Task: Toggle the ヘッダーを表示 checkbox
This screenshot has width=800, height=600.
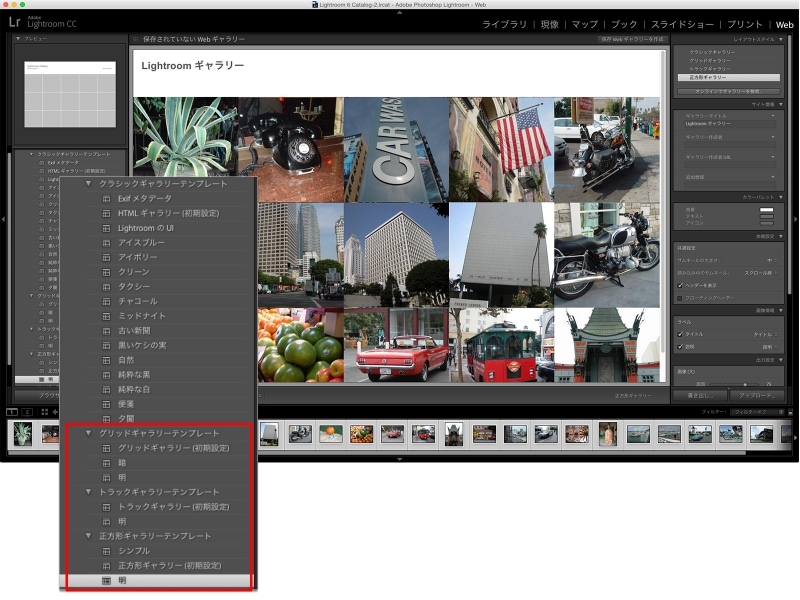Action: point(681,285)
